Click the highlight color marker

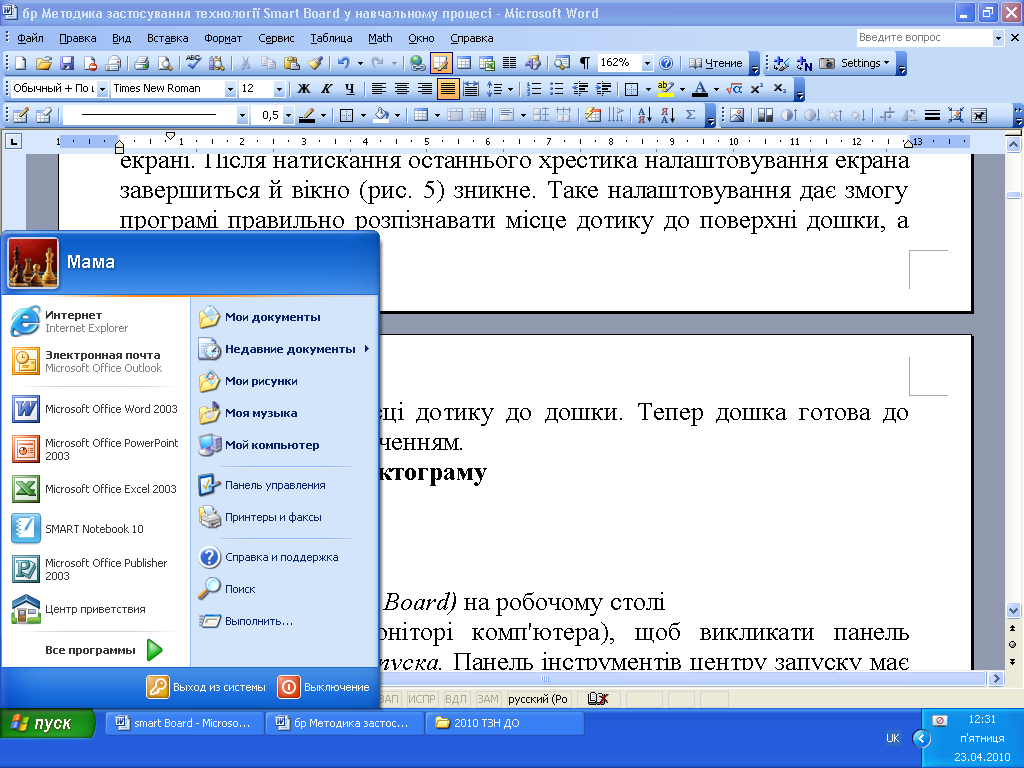point(665,88)
